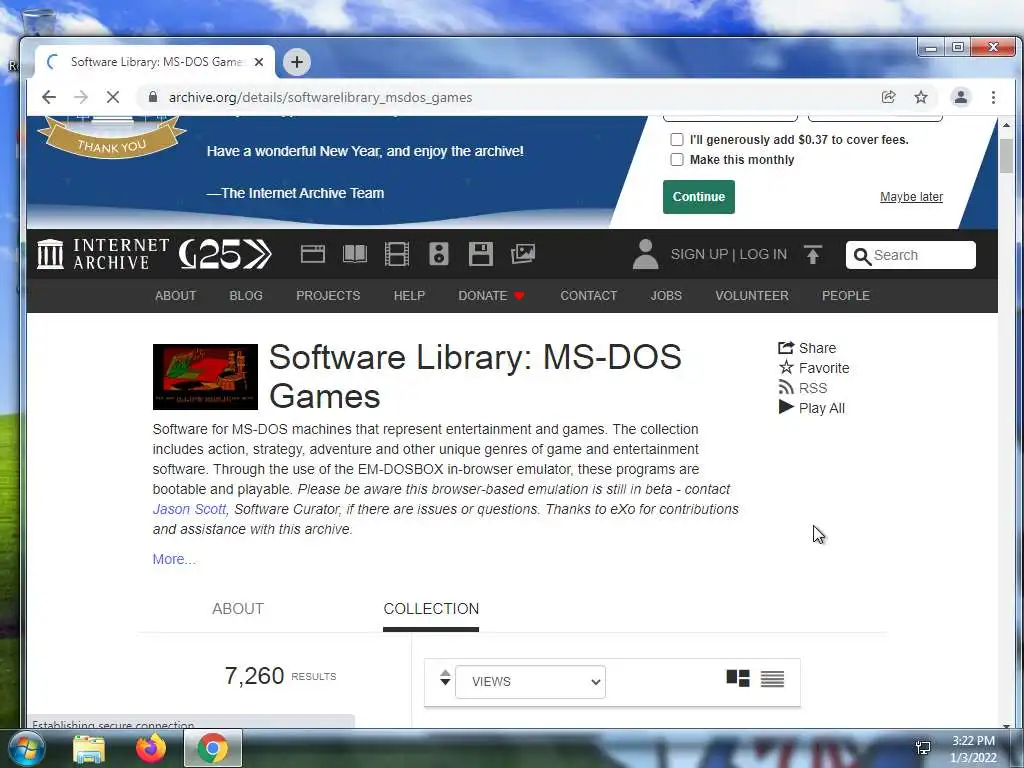Open Chrome three-dot menu
Viewport: 1024px width, 768px height.
pos(993,97)
